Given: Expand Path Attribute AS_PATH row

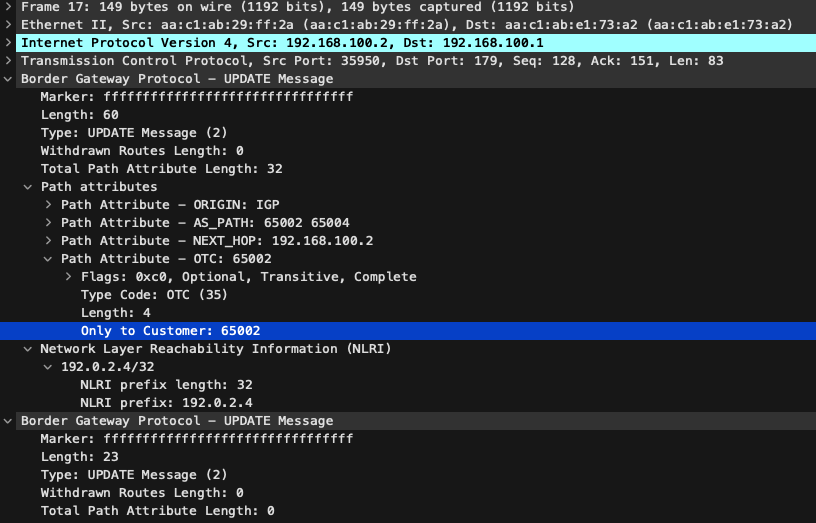Looking at the screenshot, I should [48, 223].
